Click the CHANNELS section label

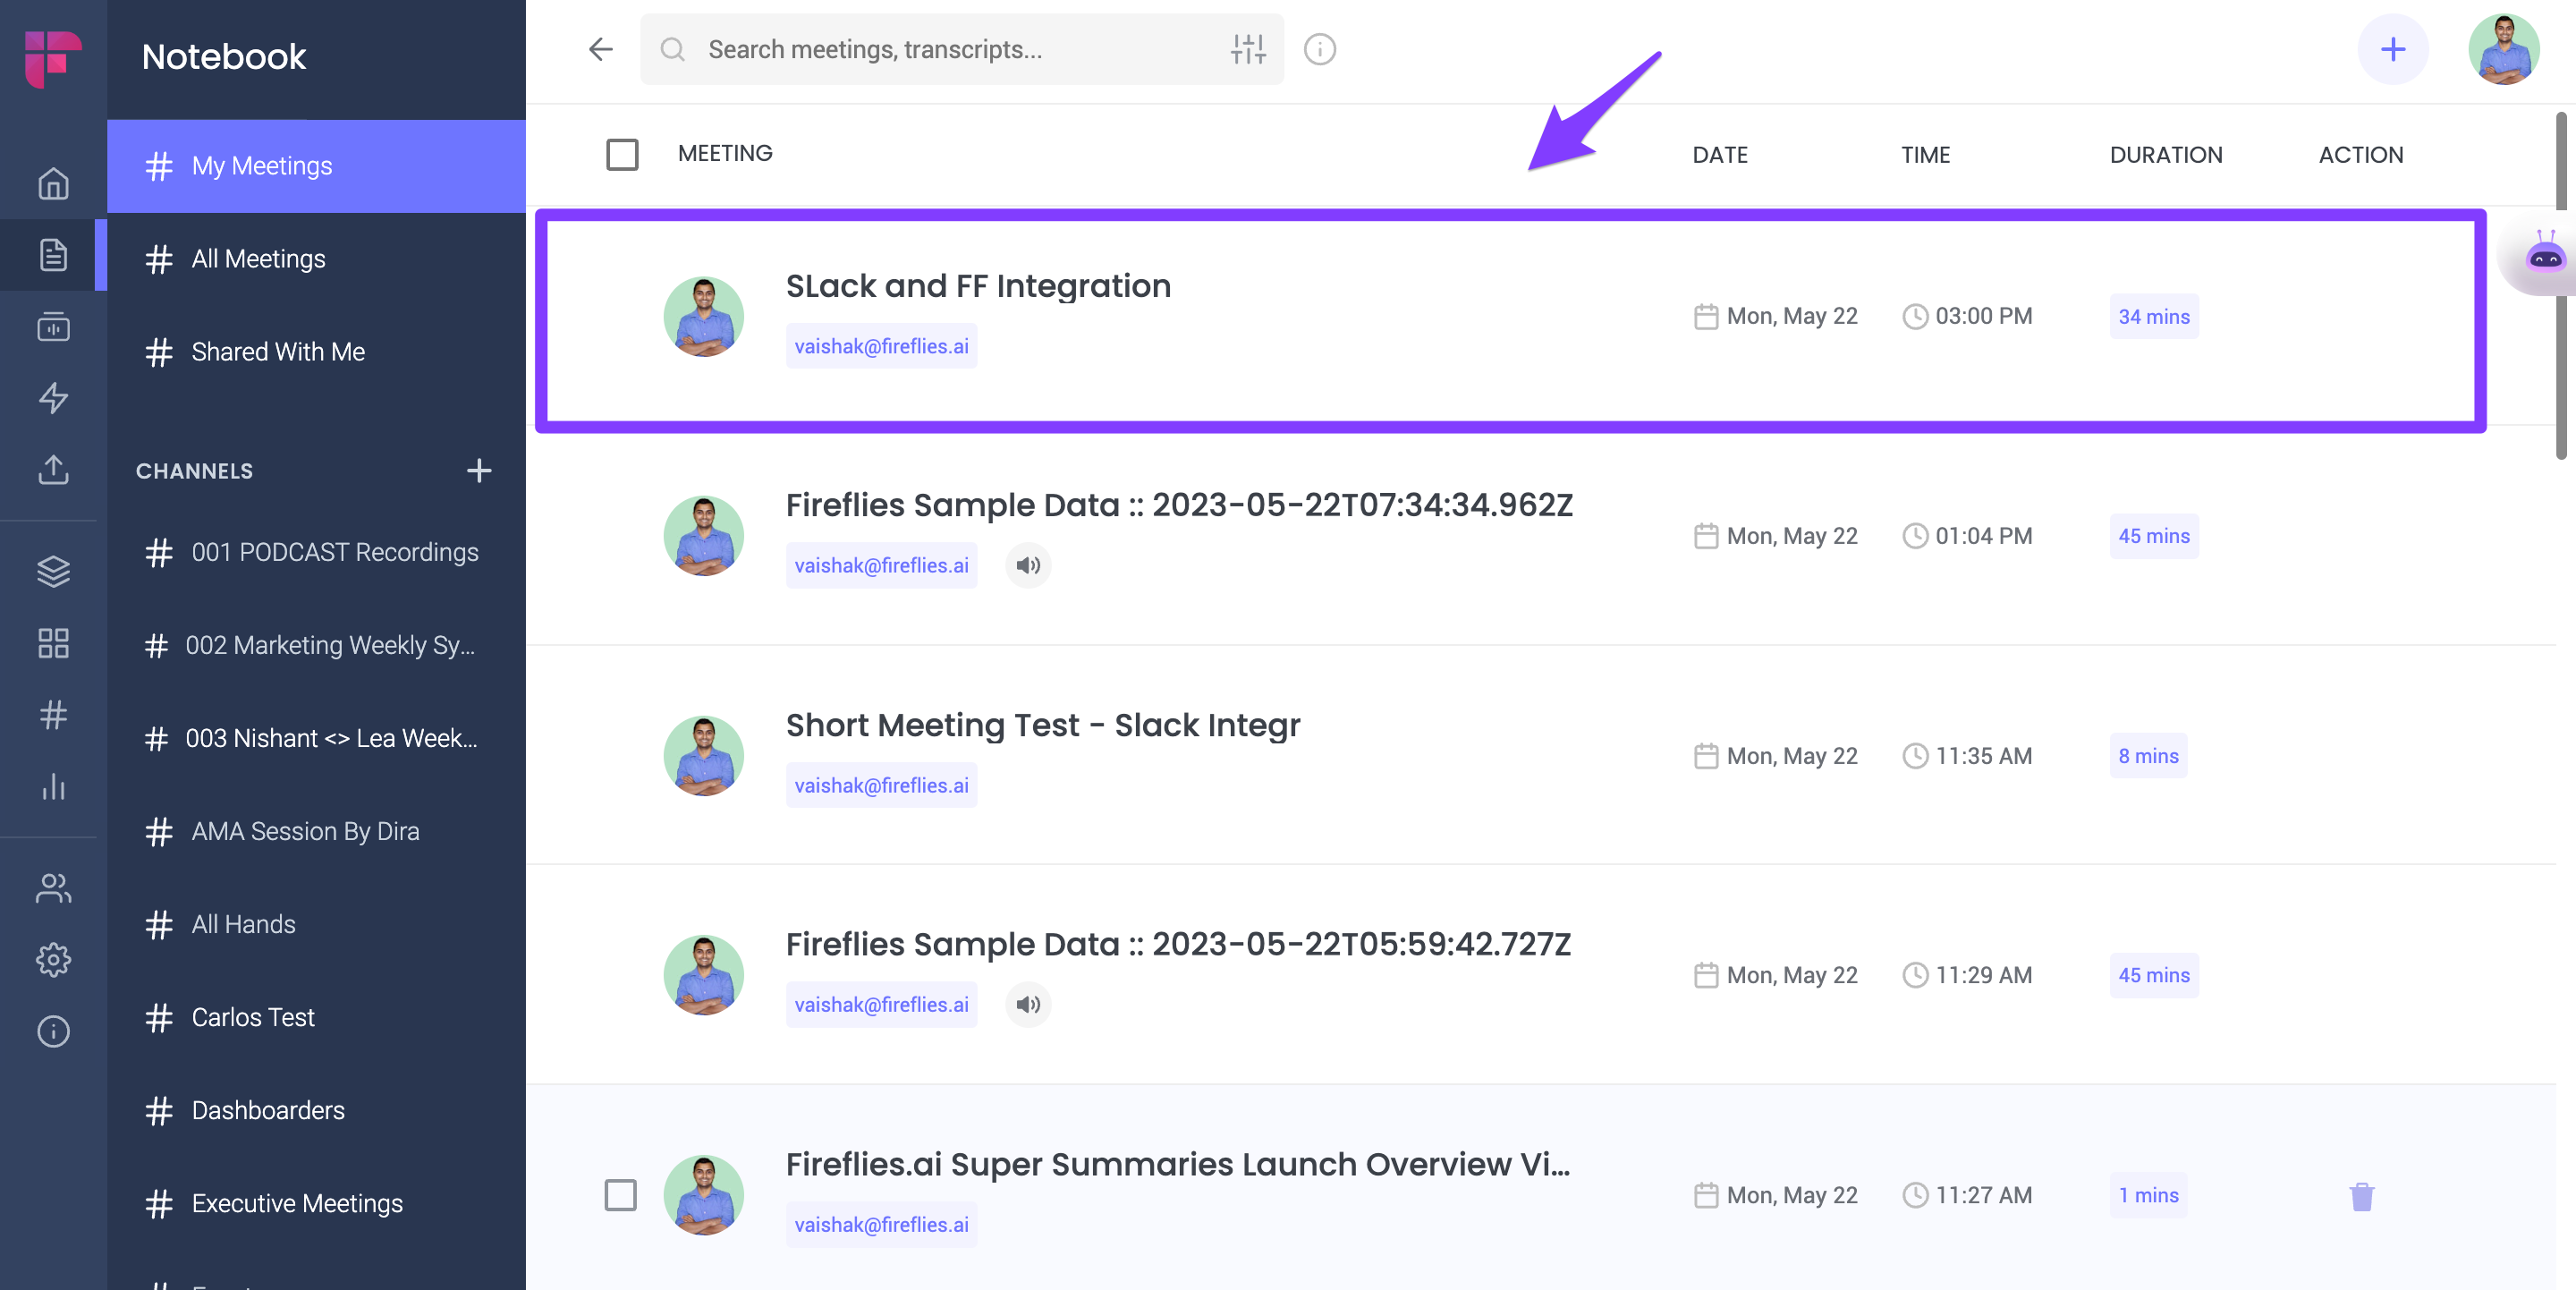coord(194,471)
